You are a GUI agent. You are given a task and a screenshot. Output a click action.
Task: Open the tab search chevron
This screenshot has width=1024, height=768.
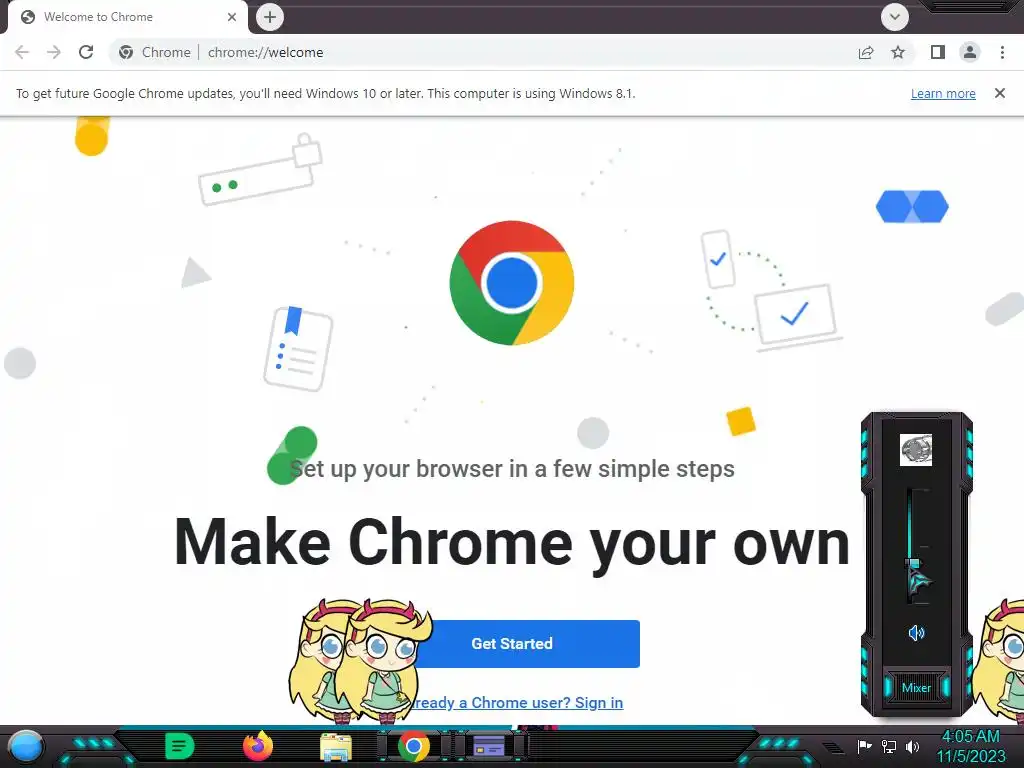tap(895, 17)
